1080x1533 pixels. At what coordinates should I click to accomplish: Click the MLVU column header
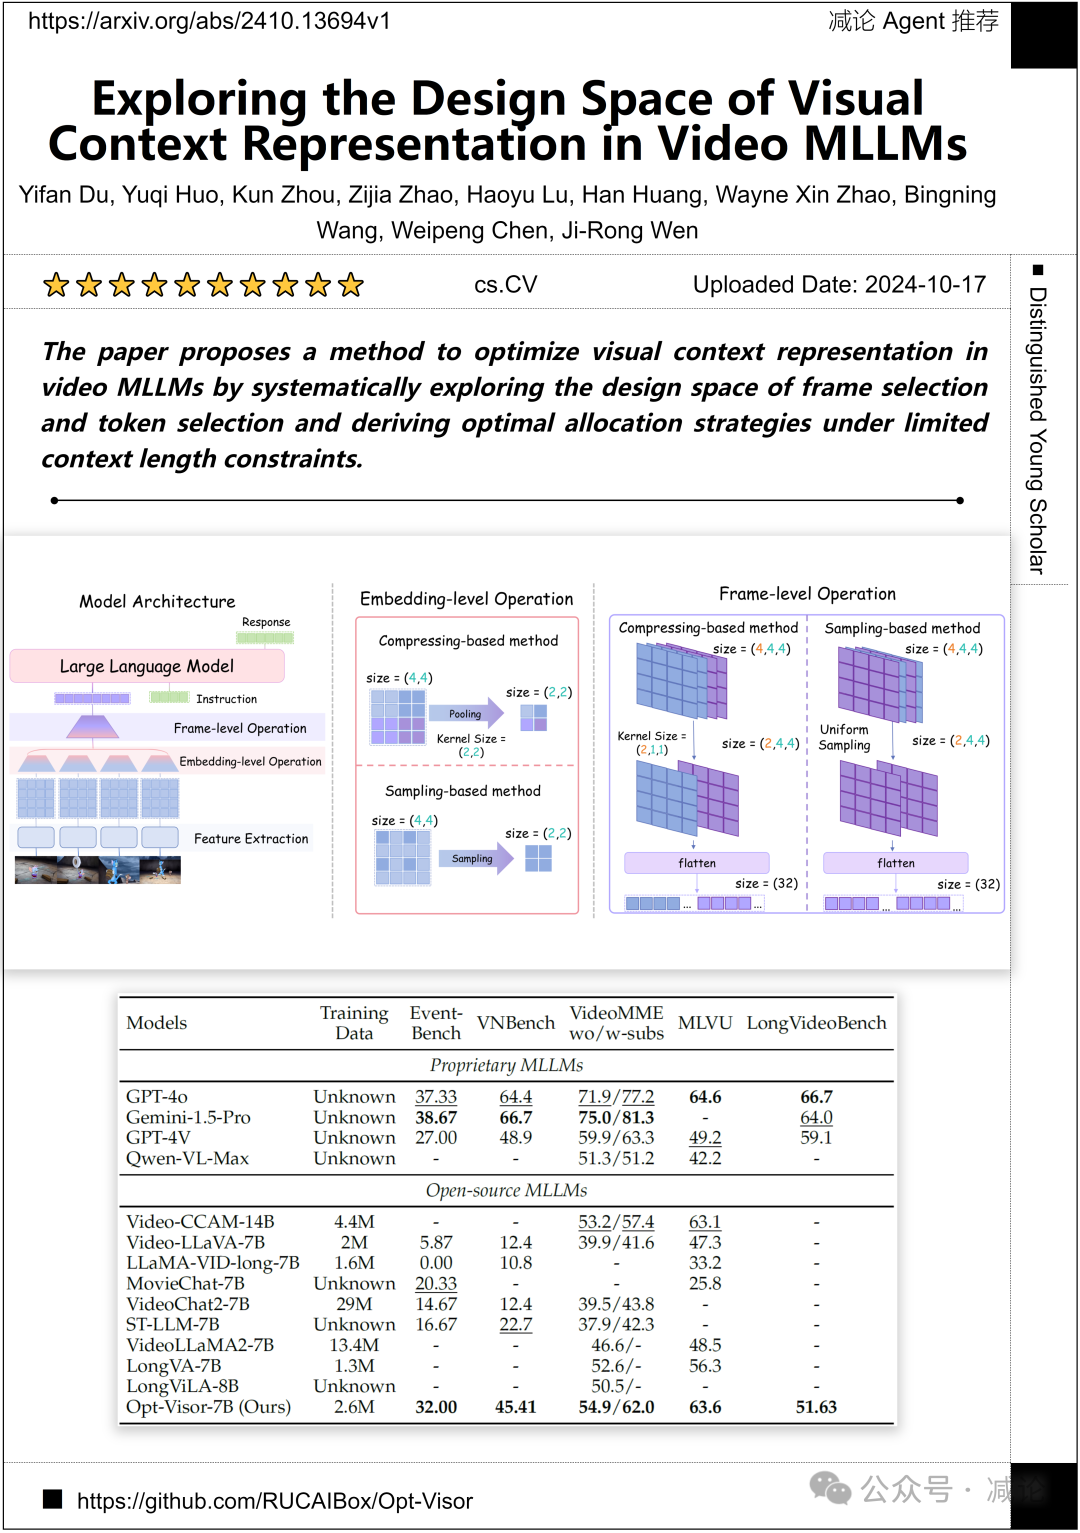pos(705,1023)
